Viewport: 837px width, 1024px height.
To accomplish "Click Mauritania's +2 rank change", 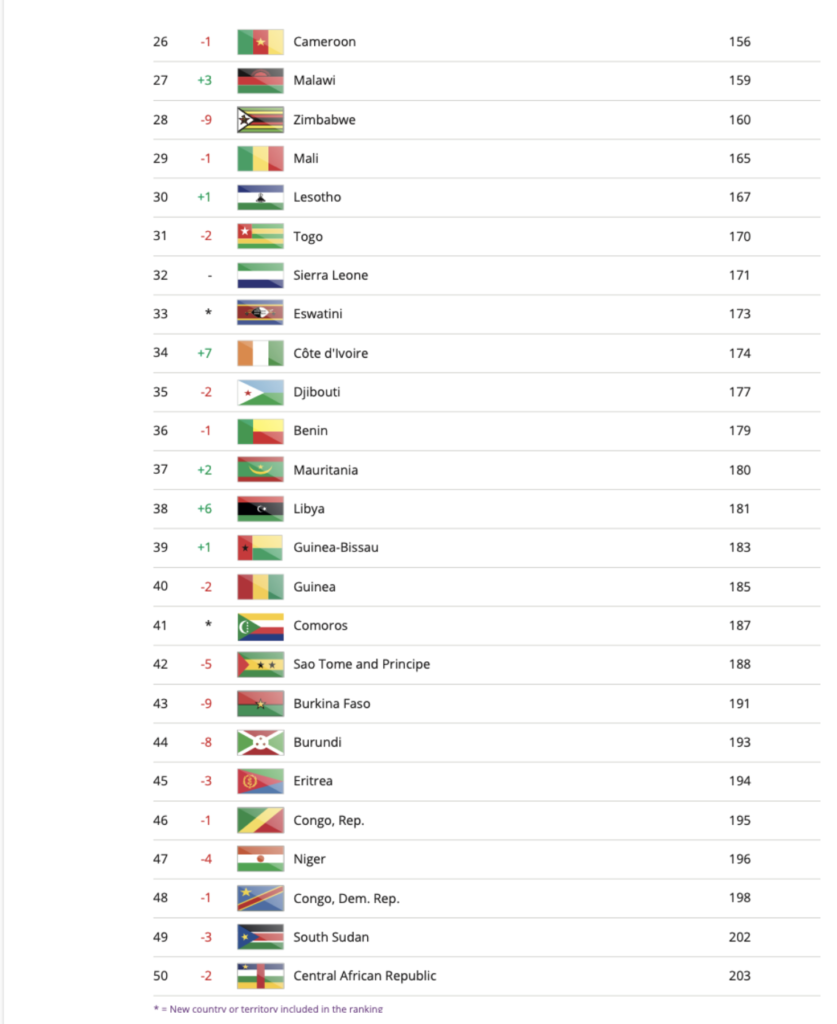I will click(x=204, y=470).
